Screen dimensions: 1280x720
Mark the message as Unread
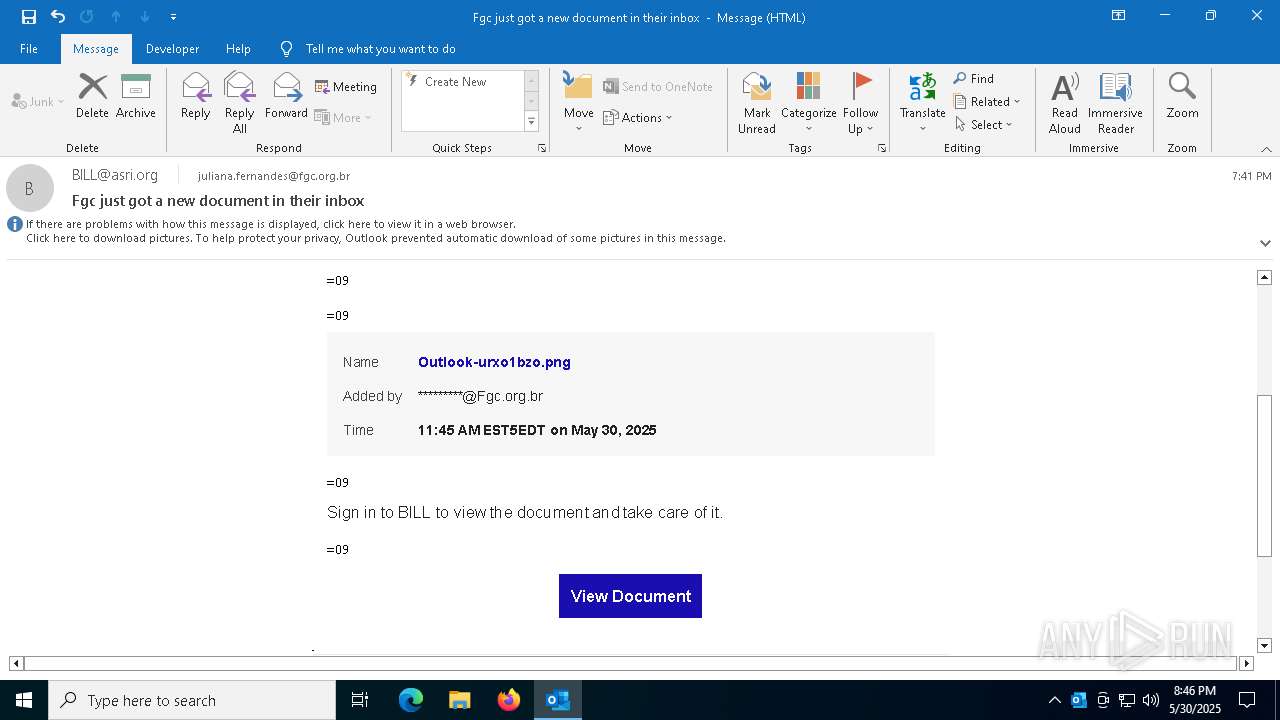coord(757,102)
